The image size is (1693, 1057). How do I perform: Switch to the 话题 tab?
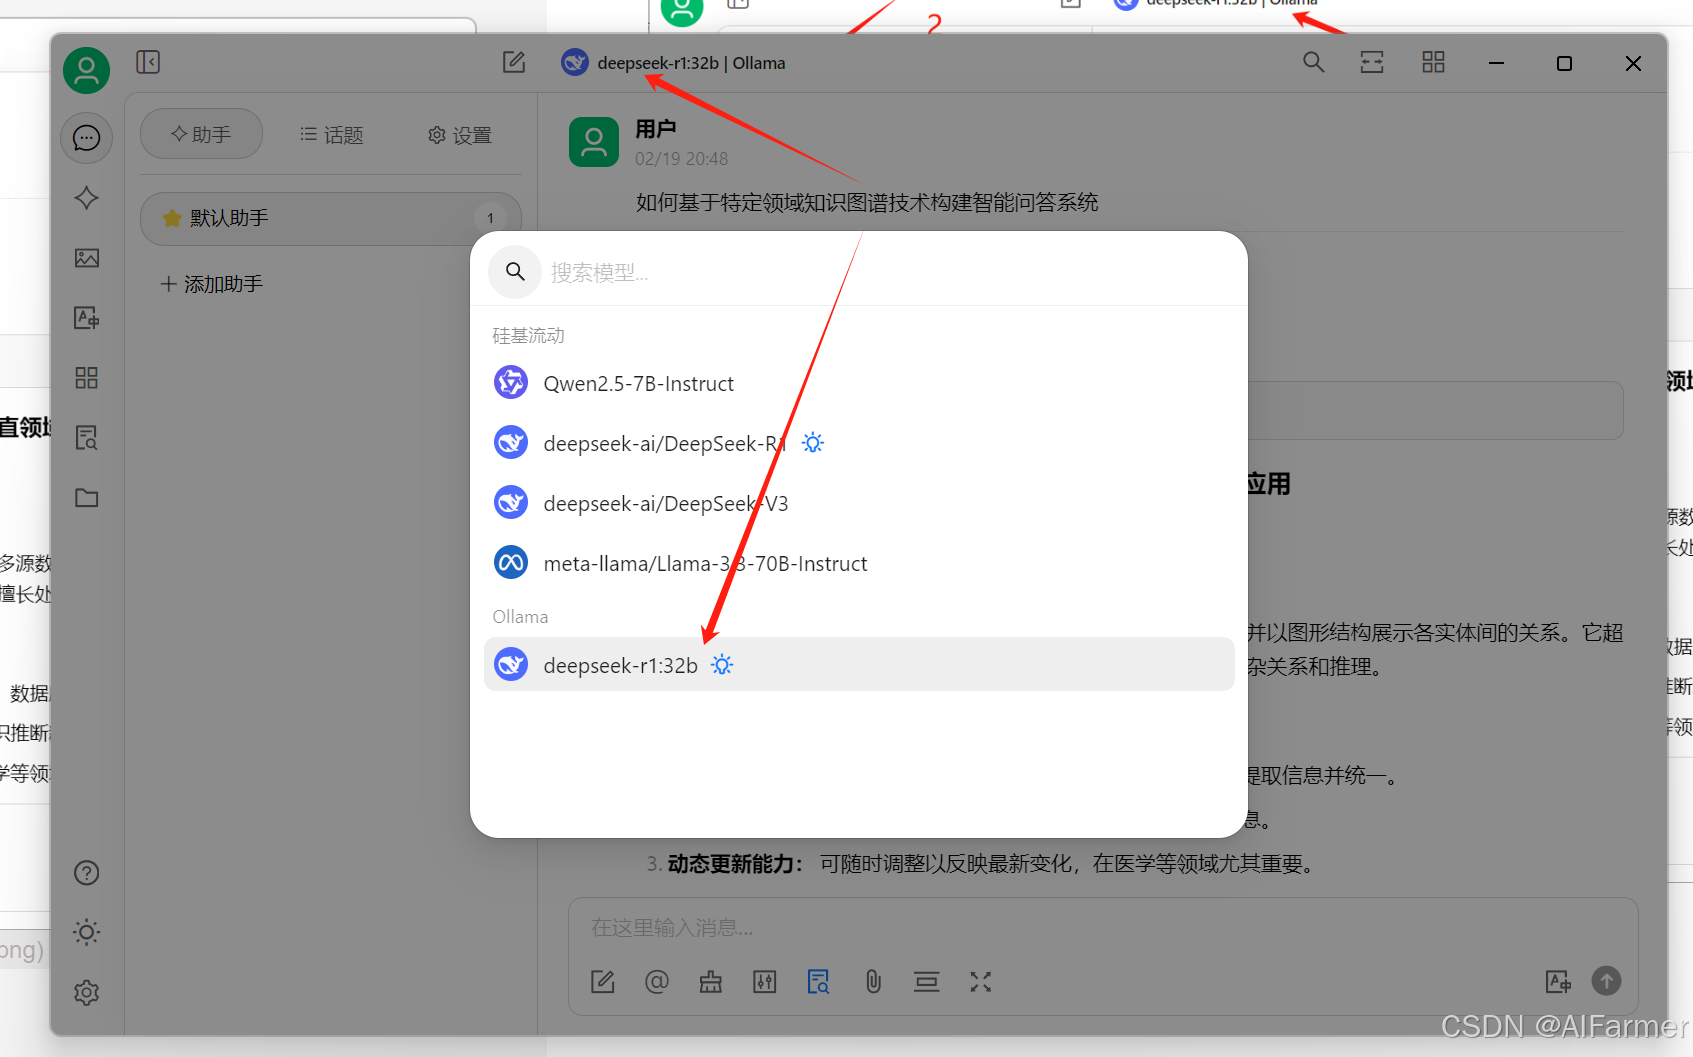pos(331,135)
